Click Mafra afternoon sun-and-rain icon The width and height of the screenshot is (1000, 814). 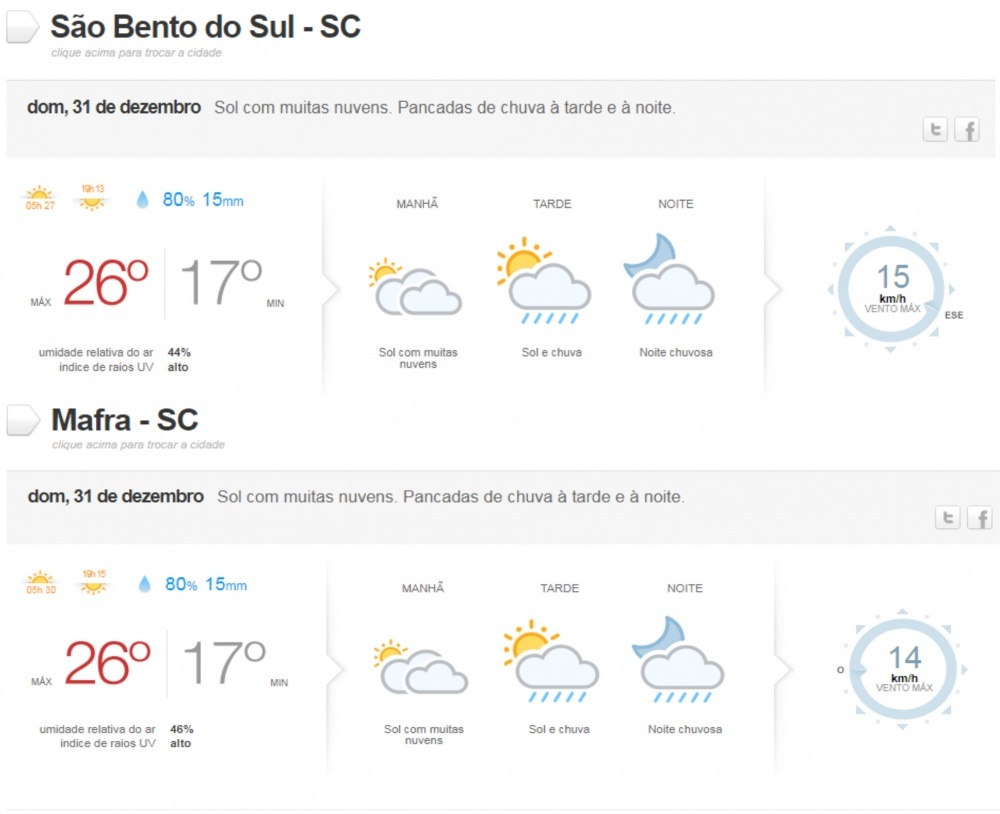550,662
